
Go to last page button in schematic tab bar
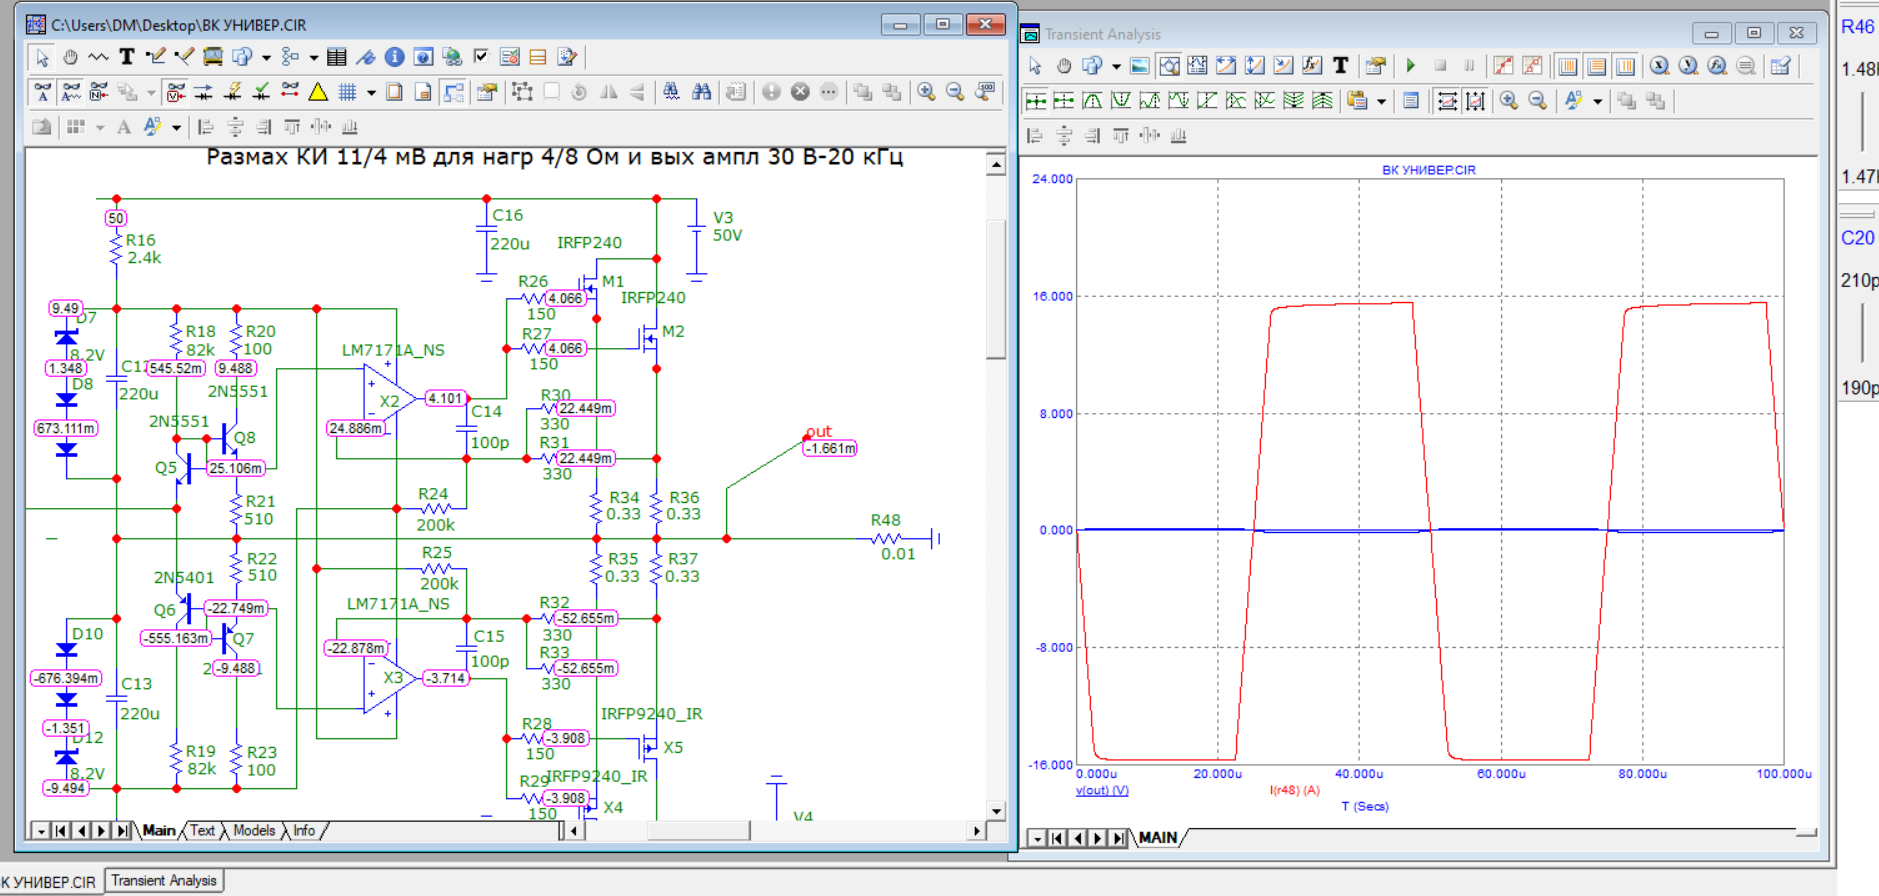(x=122, y=830)
